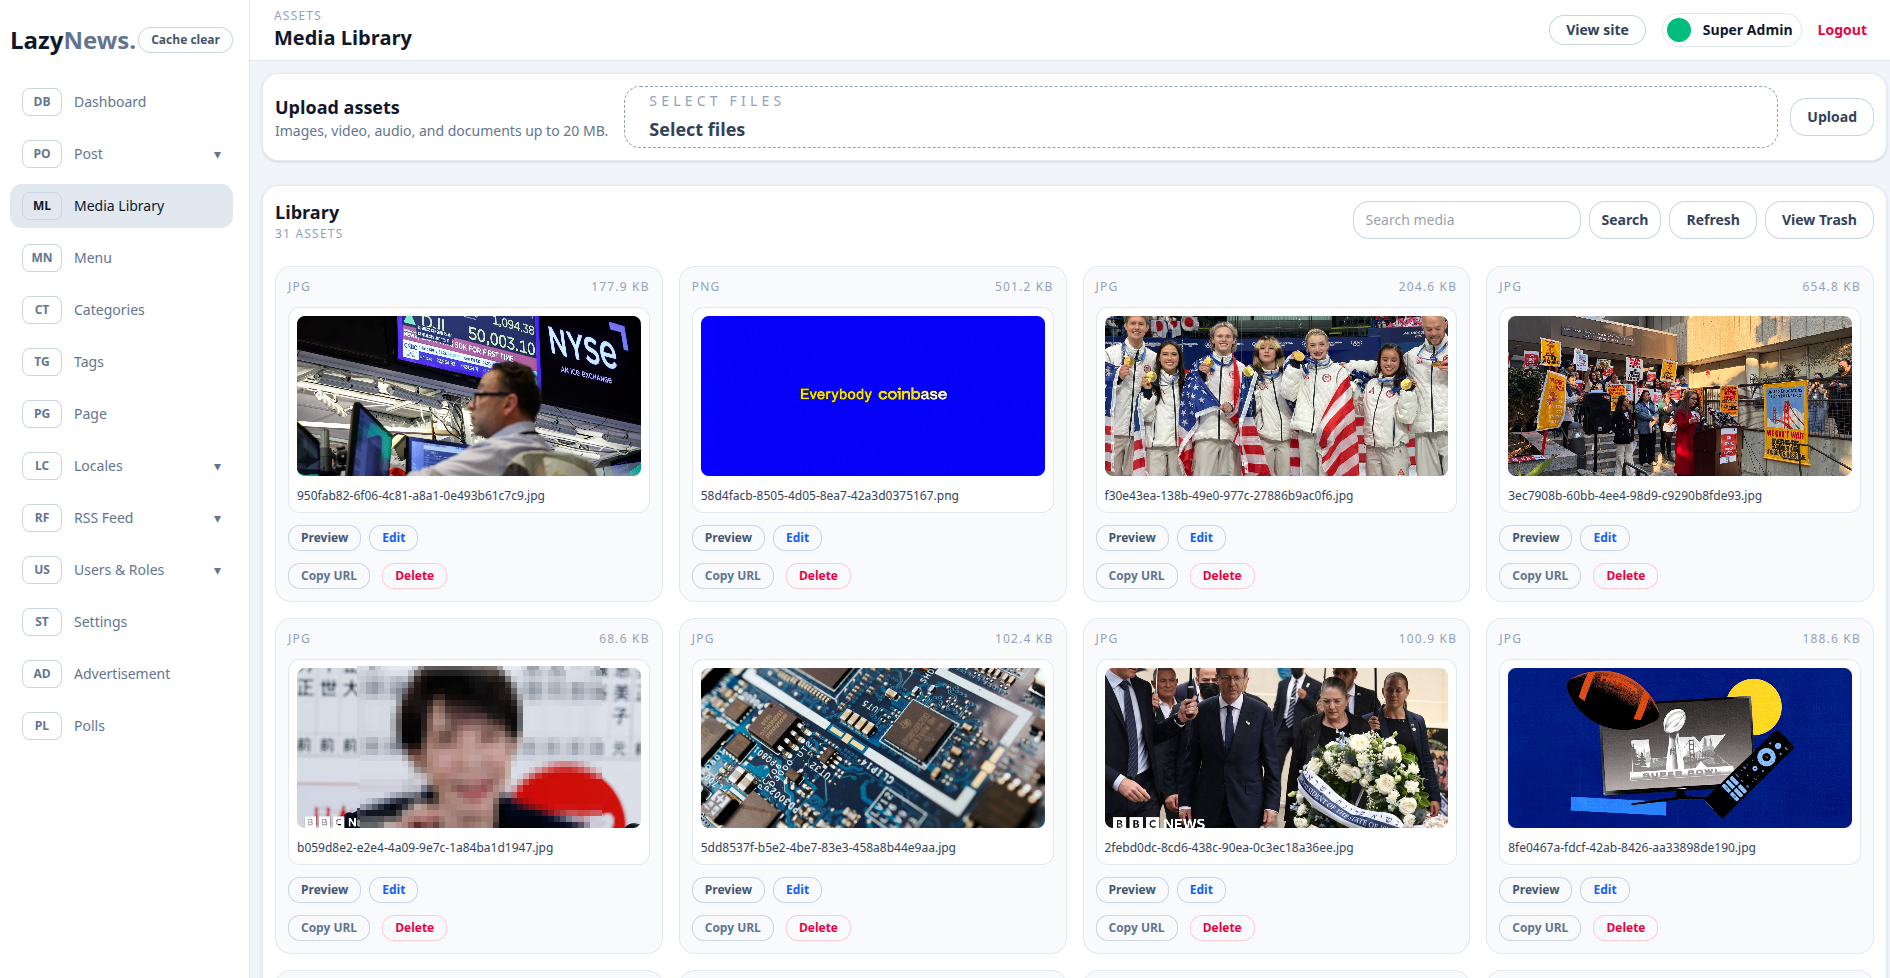Expand the Users & Roles submenu arrow
Image resolution: width=1890 pixels, height=978 pixels.
click(217, 571)
